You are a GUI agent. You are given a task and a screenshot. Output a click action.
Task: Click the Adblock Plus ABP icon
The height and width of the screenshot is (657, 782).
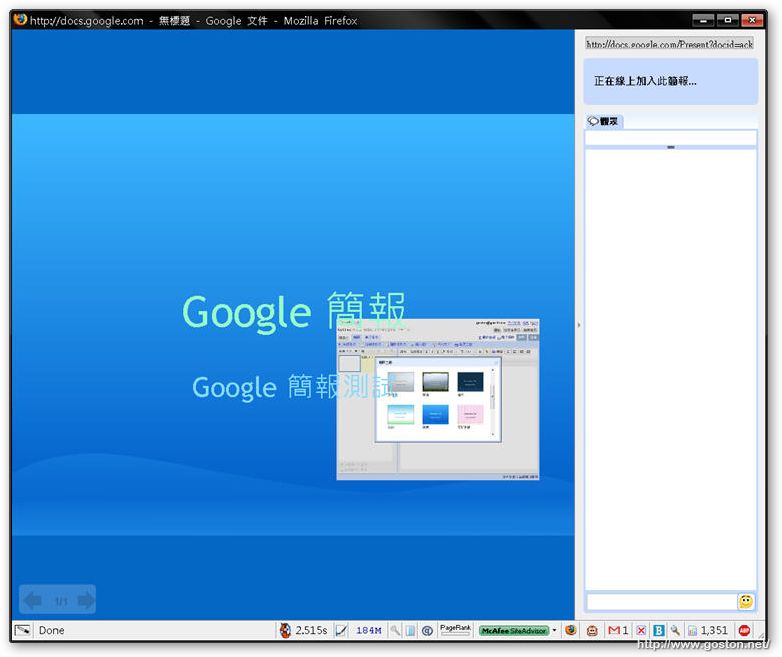tap(745, 630)
